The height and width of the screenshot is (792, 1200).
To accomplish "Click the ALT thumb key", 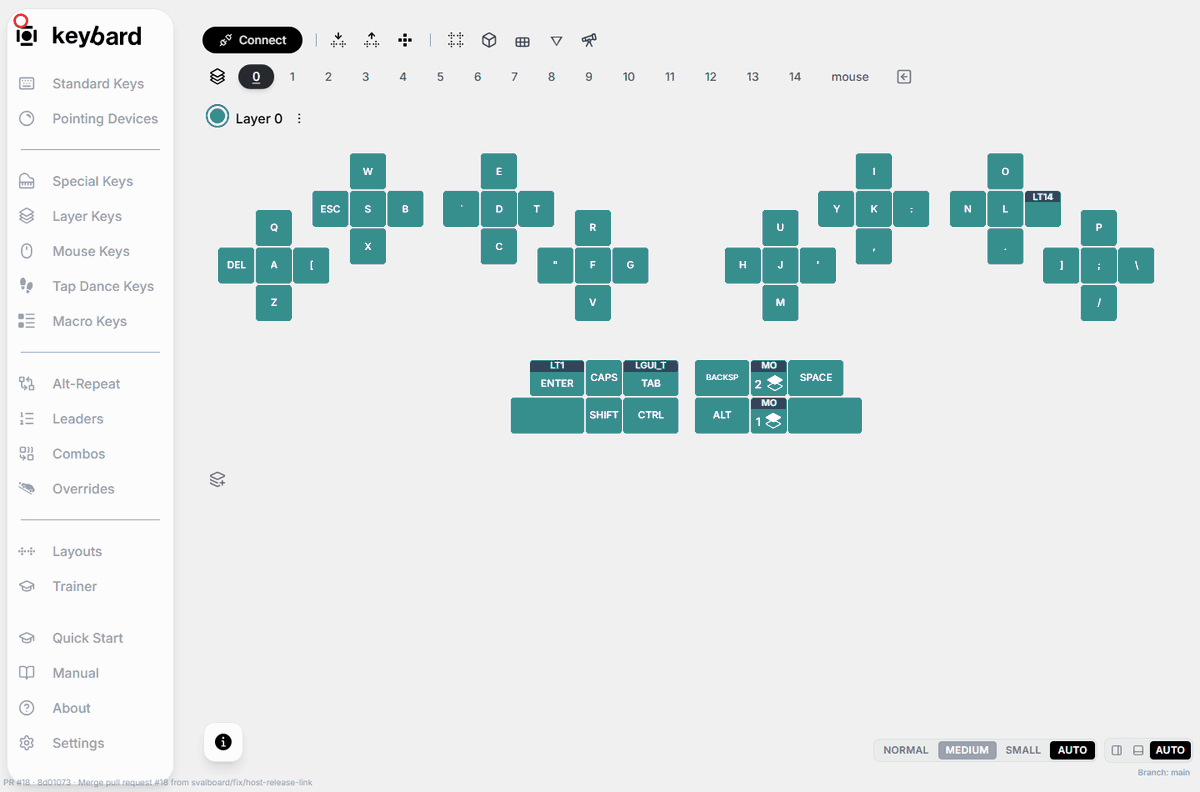I will [x=722, y=416].
